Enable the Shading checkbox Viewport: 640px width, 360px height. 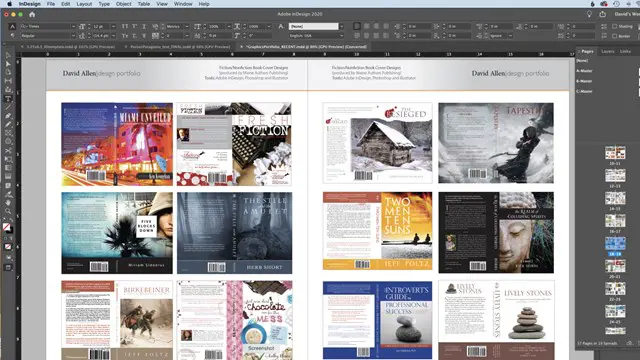point(614,26)
